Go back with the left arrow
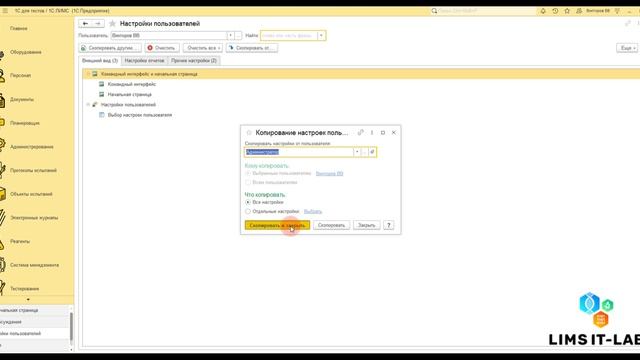This screenshot has width=640, height=360. point(85,24)
